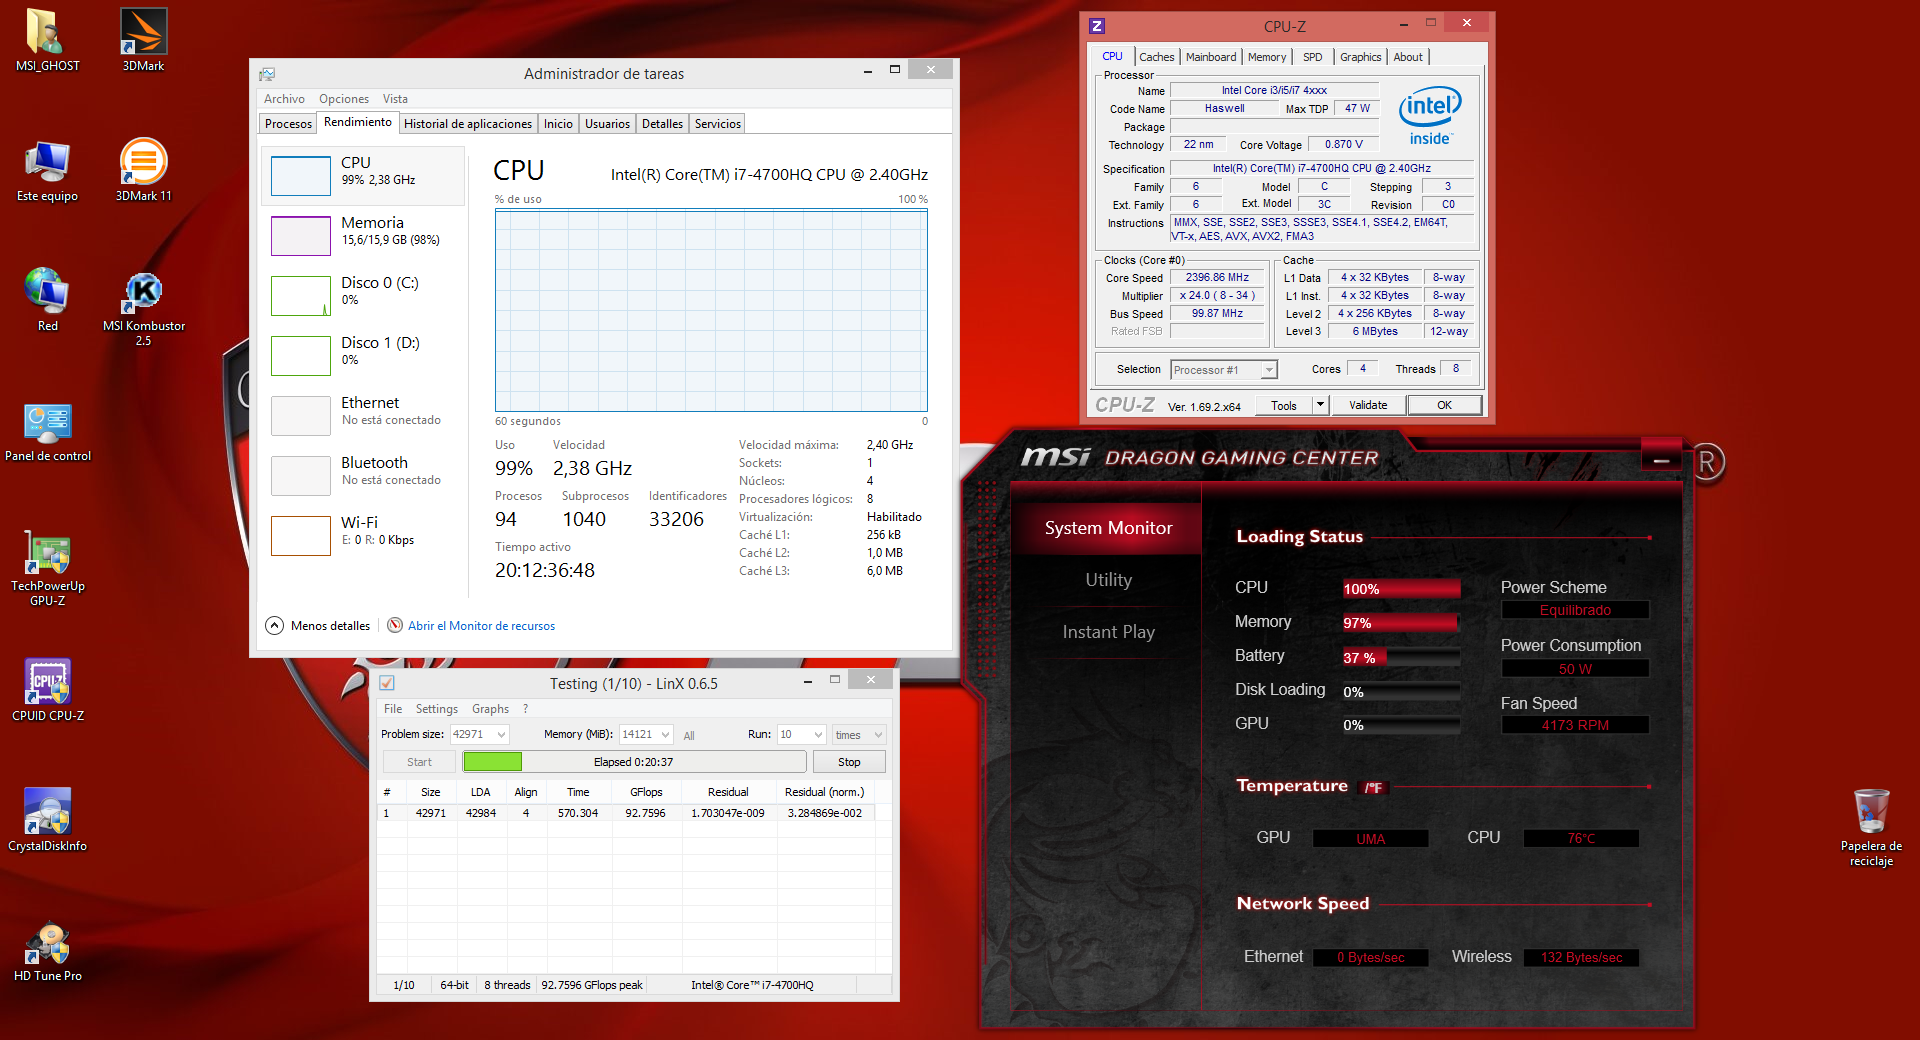Expand the Tools dropdown arrow in CPU-Z
The image size is (1920, 1040).
pos(1320,406)
